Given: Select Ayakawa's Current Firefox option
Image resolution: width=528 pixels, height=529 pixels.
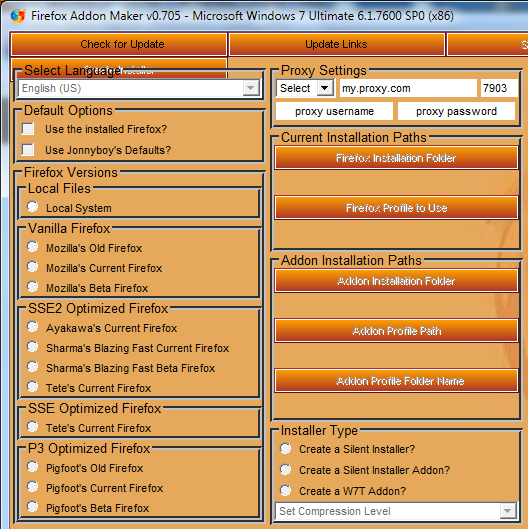Looking at the screenshot, I should coord(32,327).
